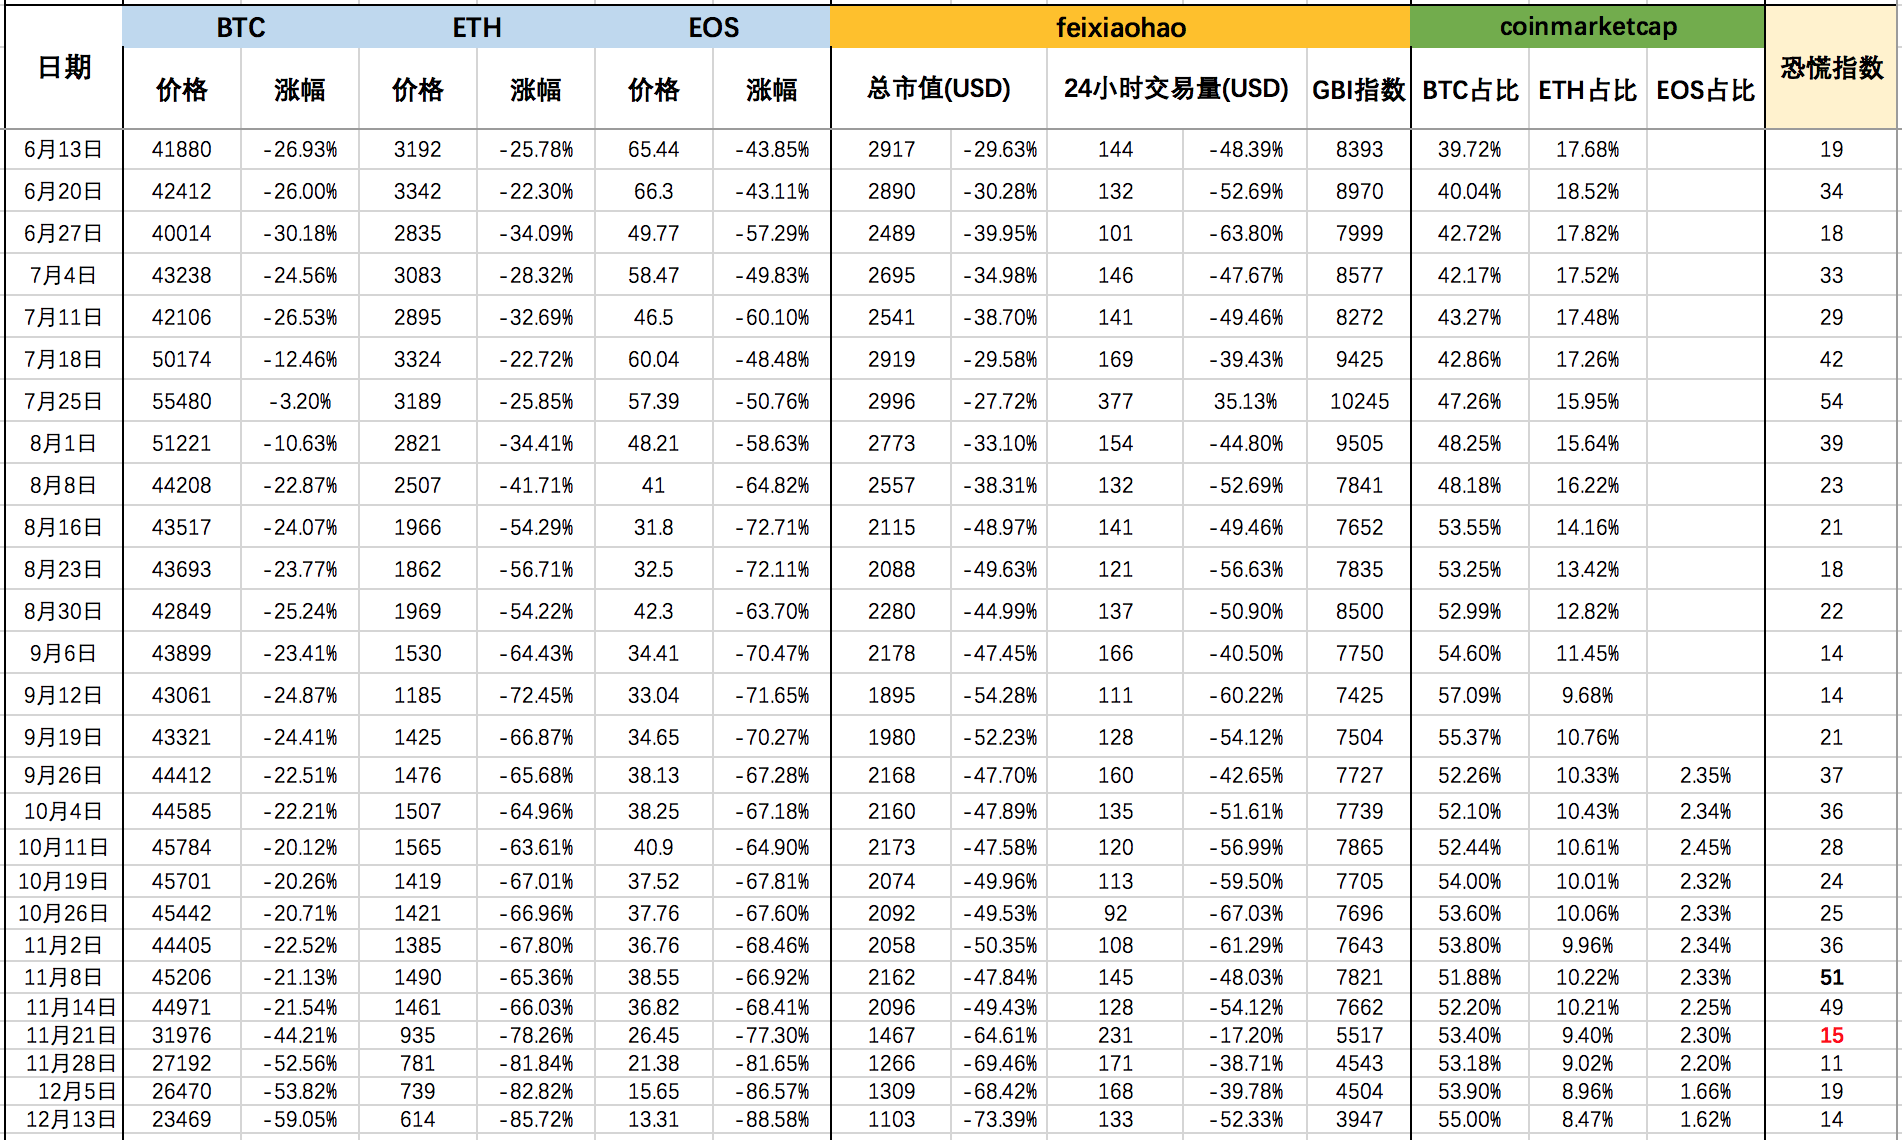This screenshot has width=1902, height=1140.
Task: Select BTC price cell 55480
Action: (181, 401)
